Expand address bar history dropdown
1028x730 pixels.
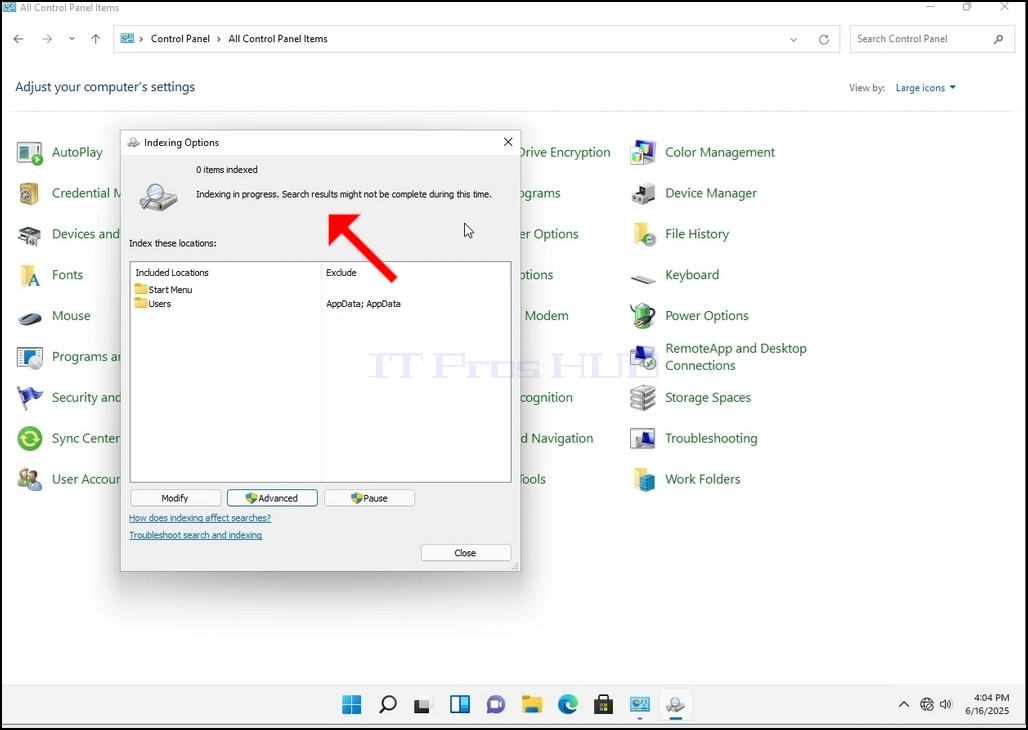[793, 39]
